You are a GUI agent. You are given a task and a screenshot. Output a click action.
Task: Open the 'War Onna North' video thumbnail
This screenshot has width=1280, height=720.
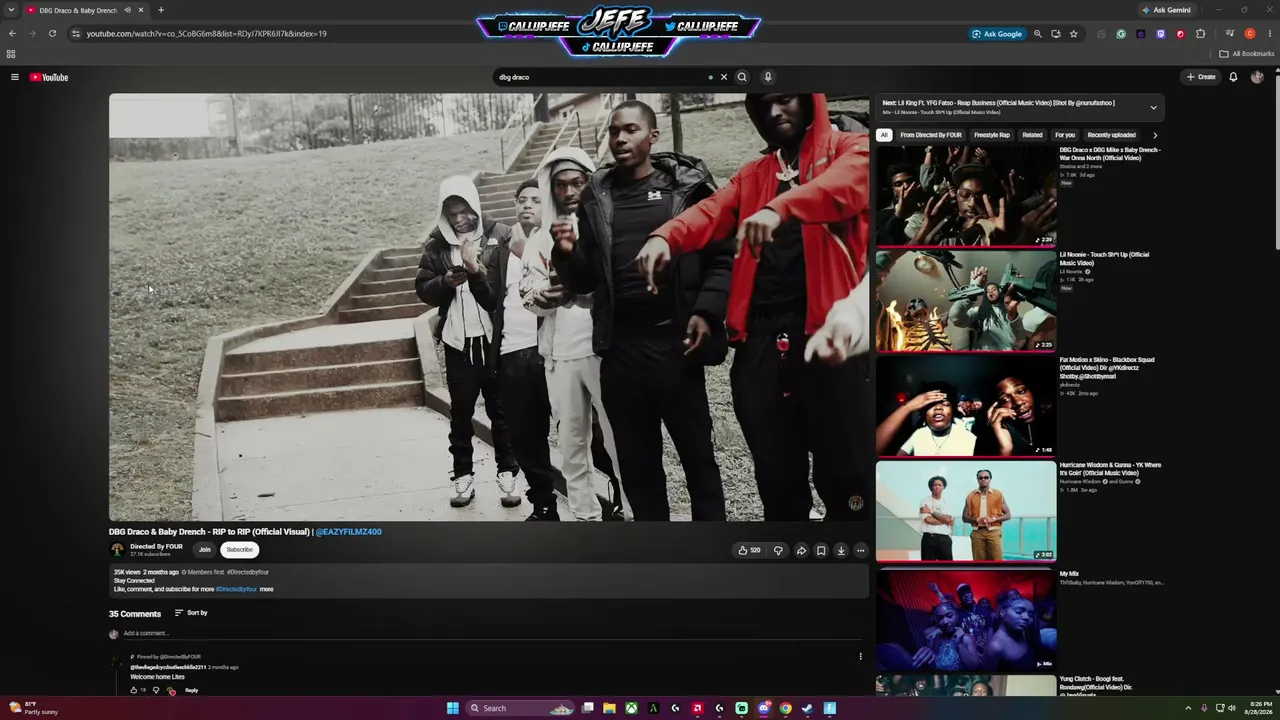(x=966, y=196)
